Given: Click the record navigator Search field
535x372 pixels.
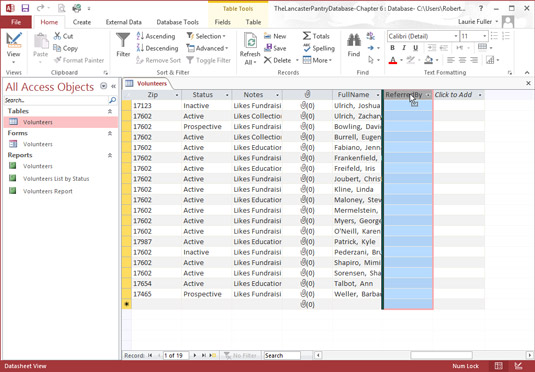Looking at the screenshot, I should tap(282, 356).
